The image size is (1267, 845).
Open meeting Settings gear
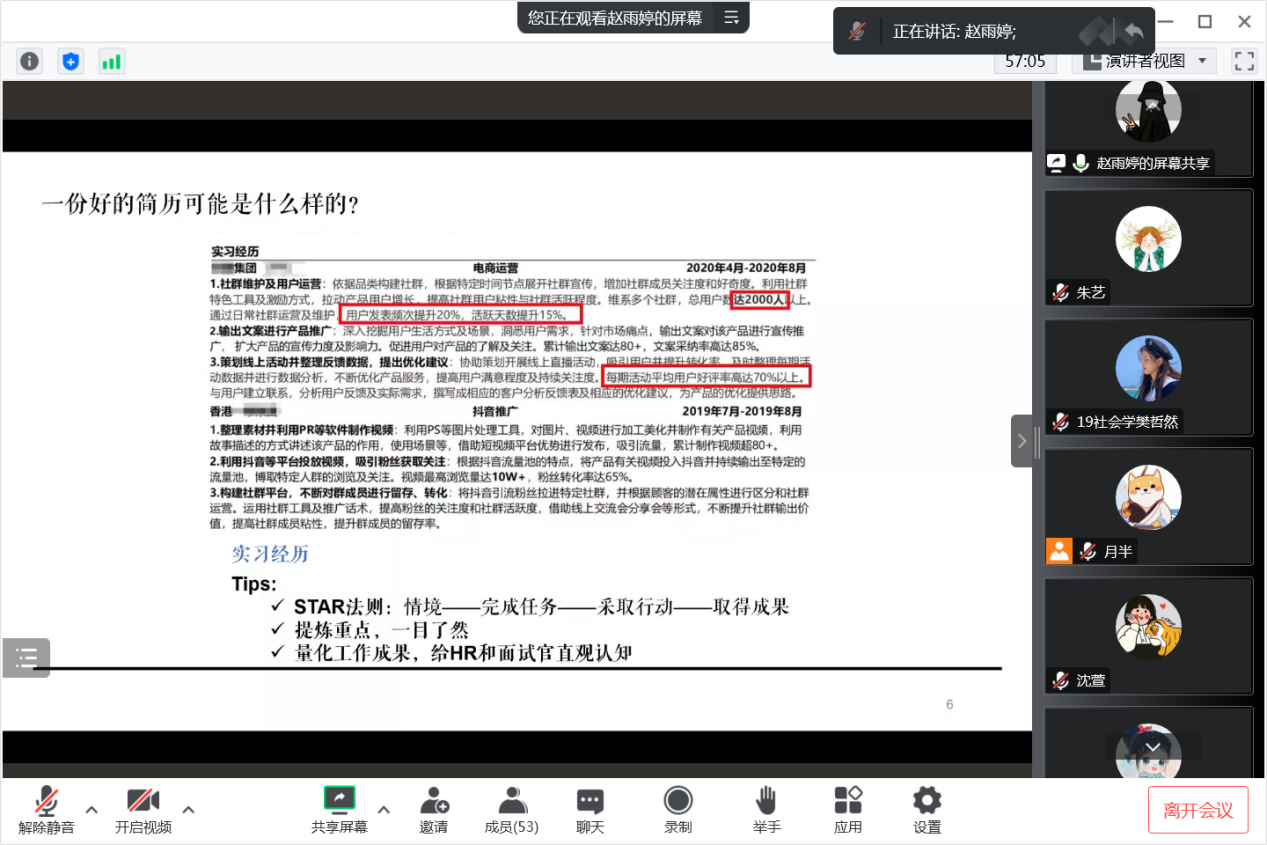click(927, 810)
